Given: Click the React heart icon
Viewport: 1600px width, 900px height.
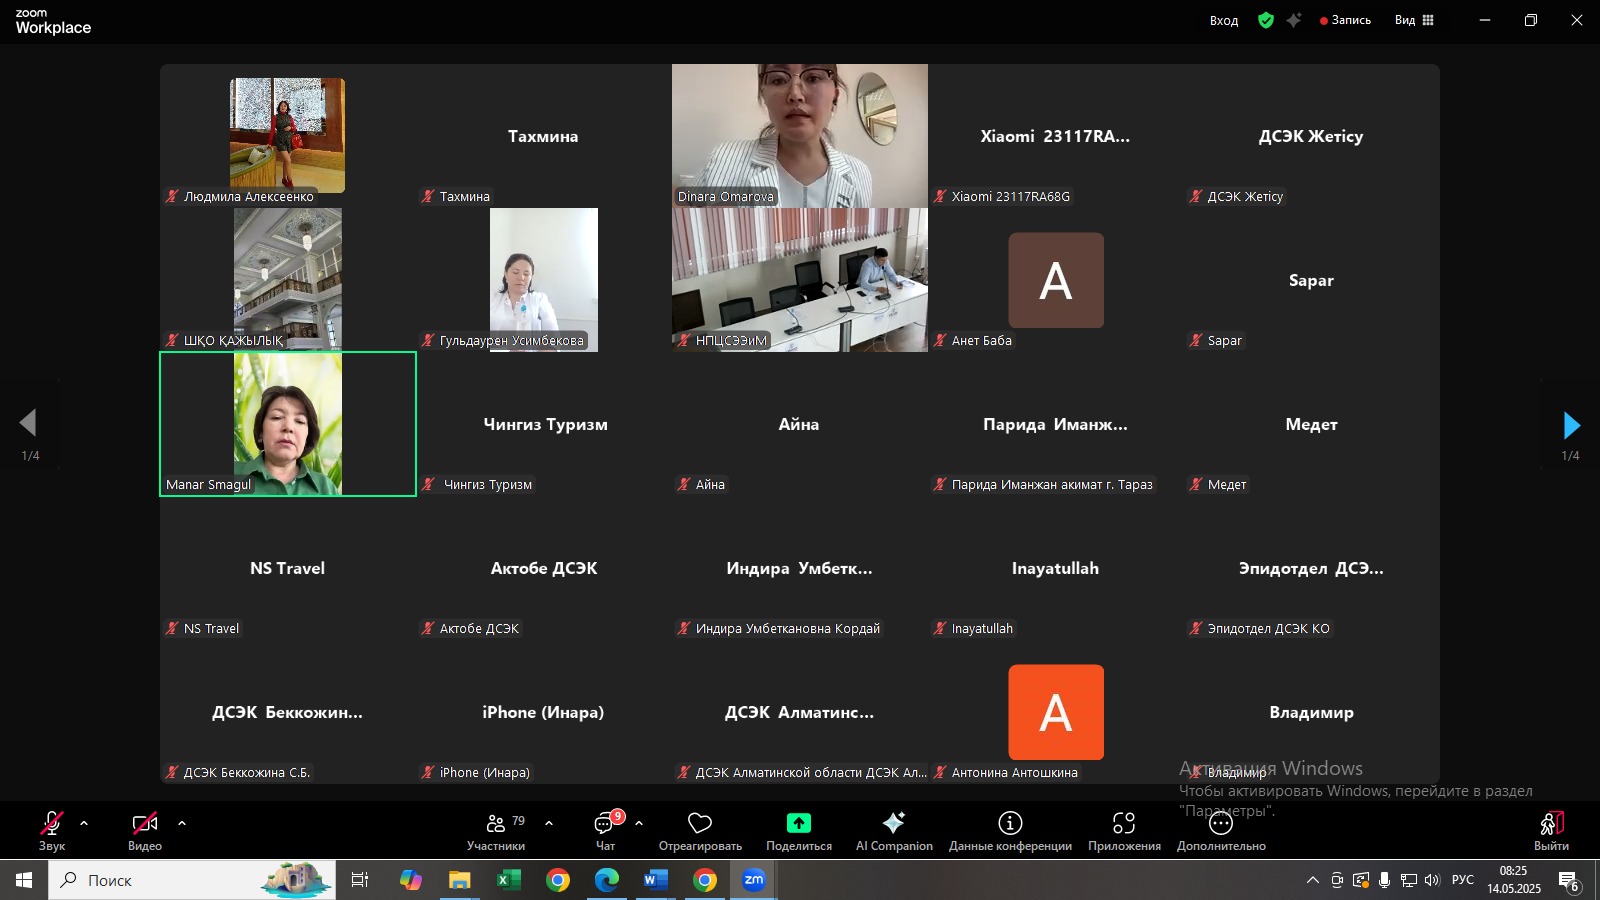Looking at the screenshot, I should [700, 824].
